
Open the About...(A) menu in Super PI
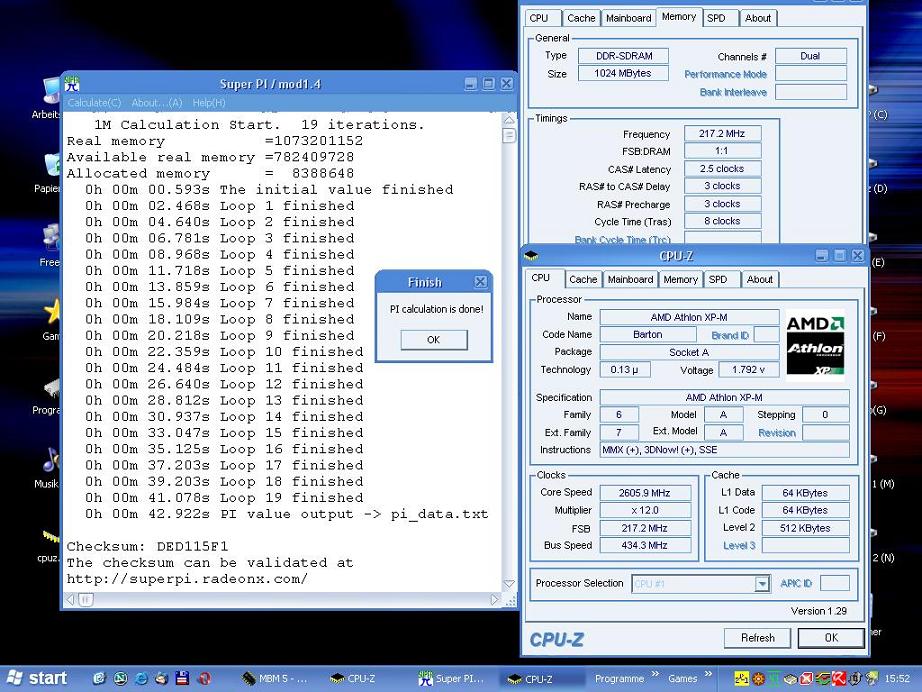(157, 103)
